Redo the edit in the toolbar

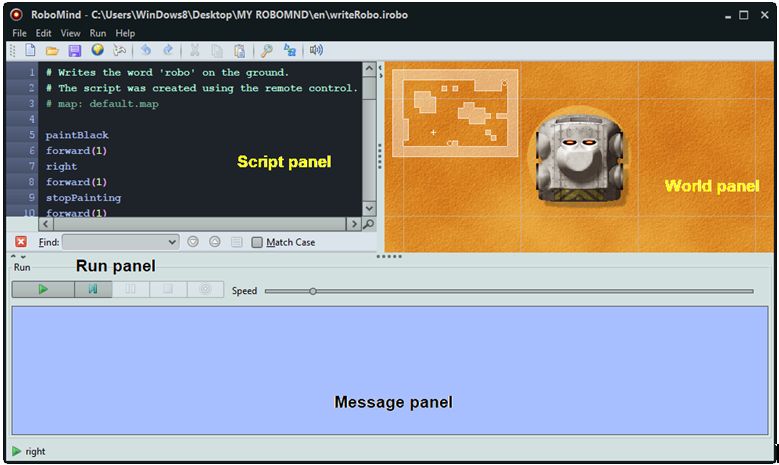tap(168, 50)
